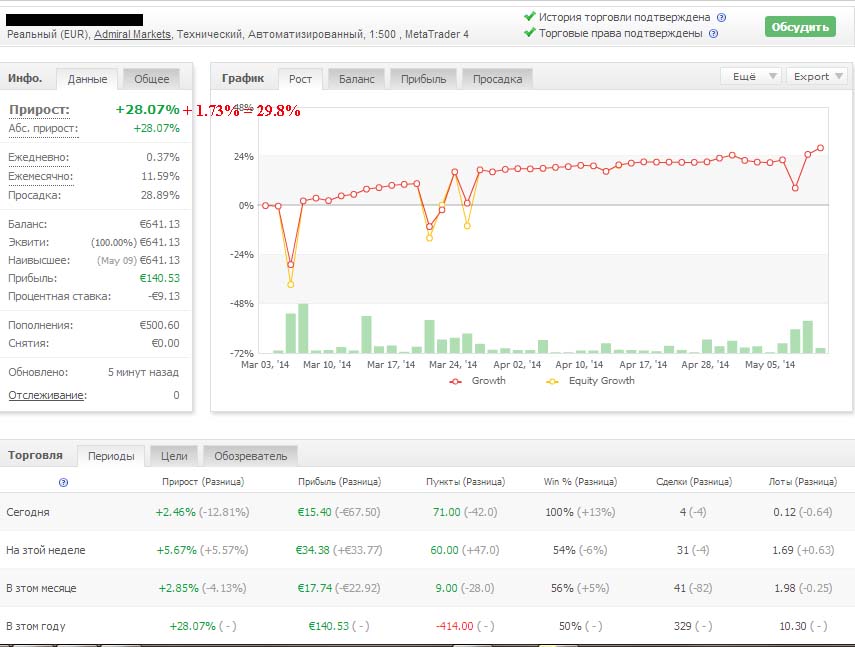Click the €34.38 profit value this week
The width and height of the screenshot is (855, 647).
coord(312,551)
